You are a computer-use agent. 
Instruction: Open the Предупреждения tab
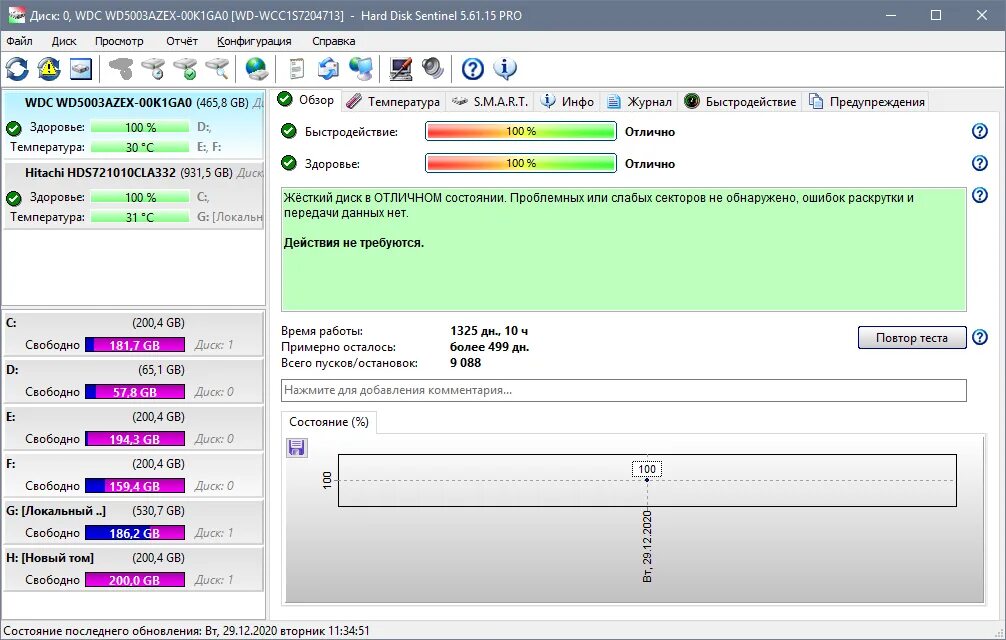coord(867,101)
